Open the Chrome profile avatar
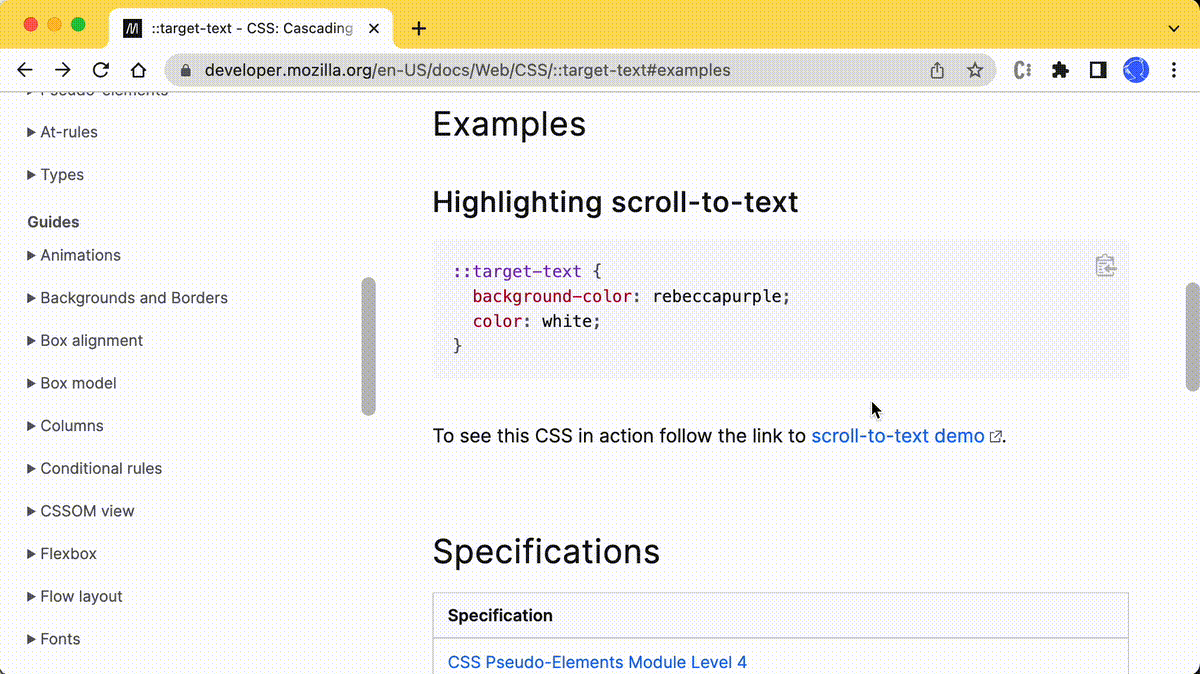This screenshot has width=1200, height=674. [1136, 70]
